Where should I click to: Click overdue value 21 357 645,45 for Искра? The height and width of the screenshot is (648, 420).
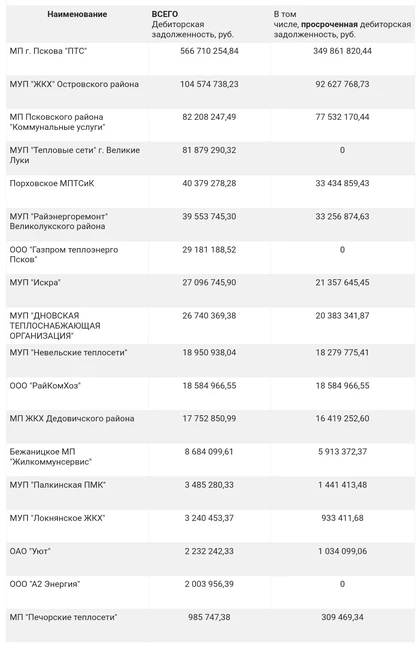[x=342, y=283]
